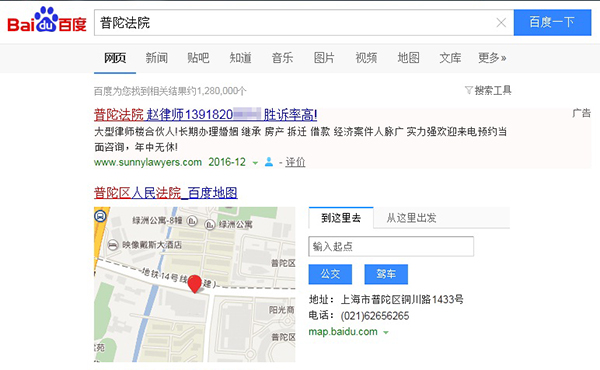Viewport: 600px width, 370px height.
Task: Click the 广告 label
Action: click(582, 113)
